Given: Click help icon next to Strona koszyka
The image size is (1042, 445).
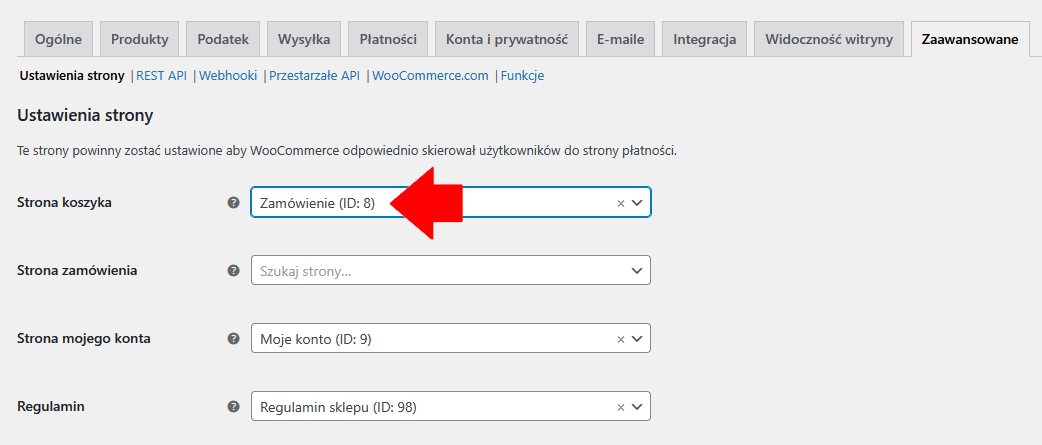Looking at the screenshot, I should (233, 202).
